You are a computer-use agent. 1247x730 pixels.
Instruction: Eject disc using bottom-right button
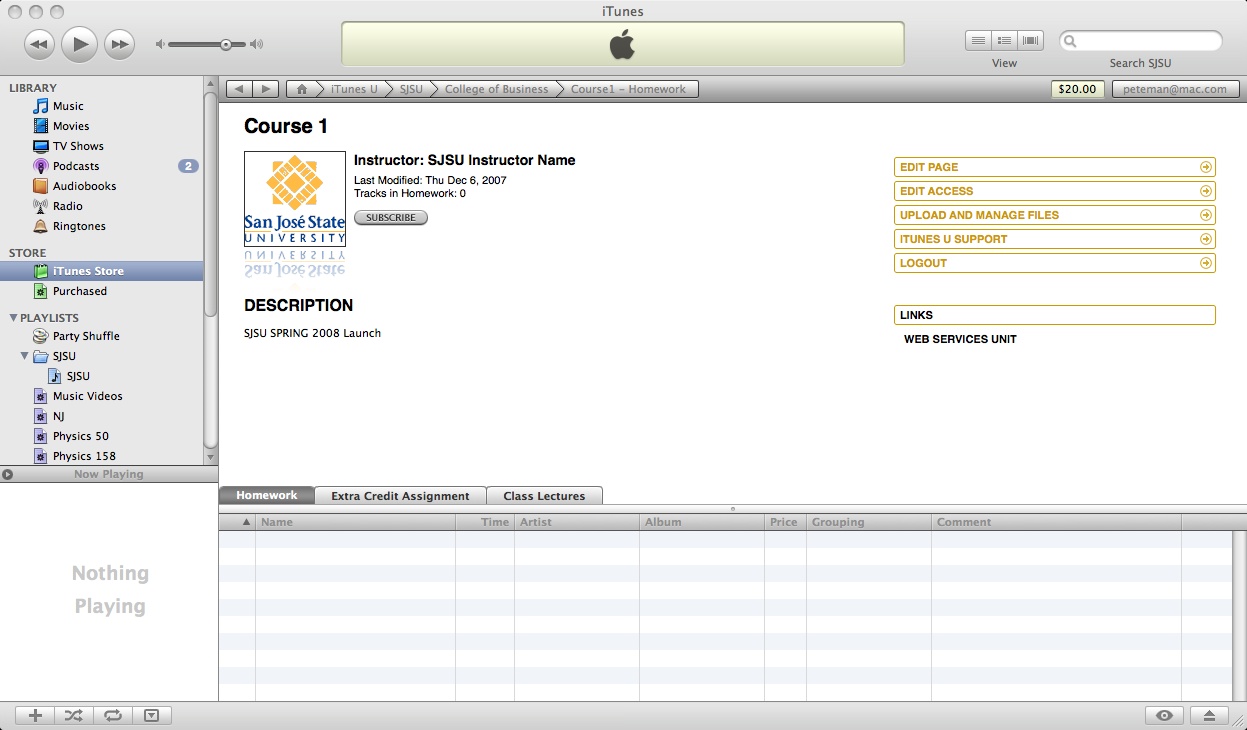pyautogui.click(x=1209, y=715)
